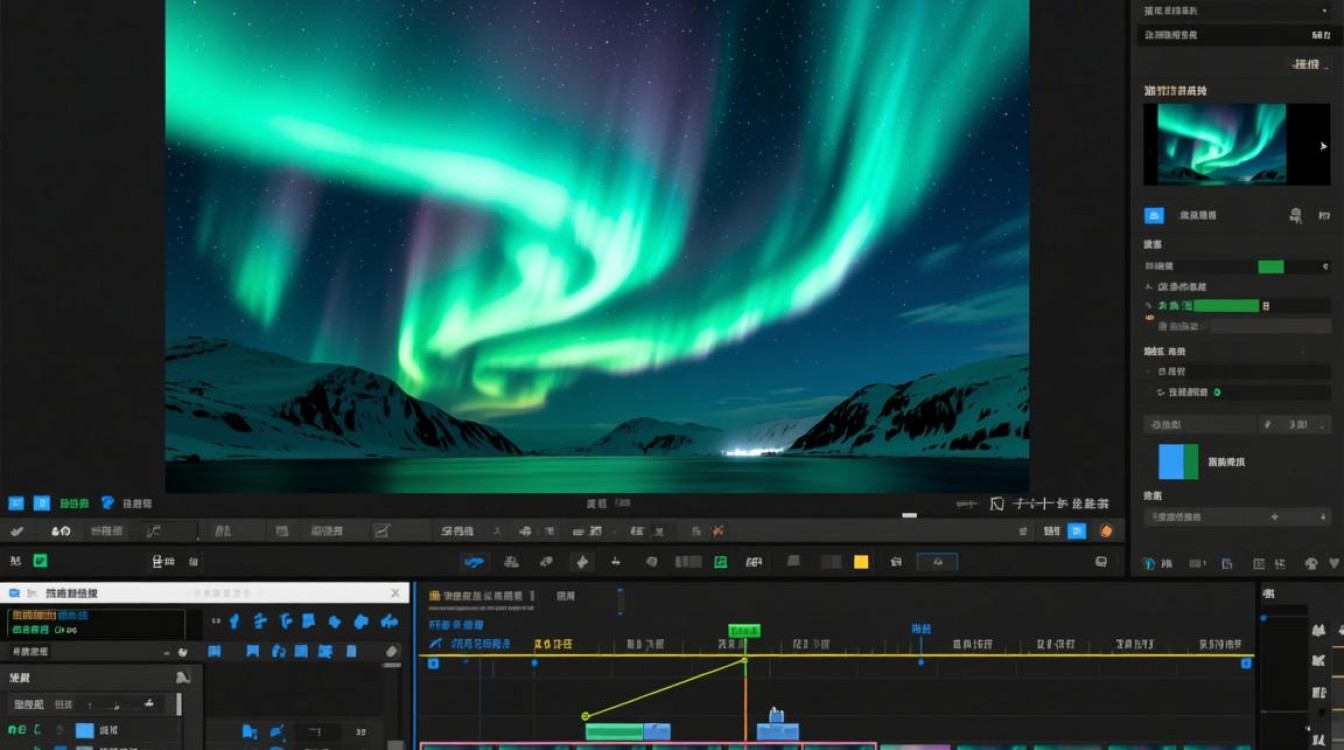Adjust the long green bar in the right panel
The width and height of the screenshot is (1344, 750).
click(x=1226, y=306)
